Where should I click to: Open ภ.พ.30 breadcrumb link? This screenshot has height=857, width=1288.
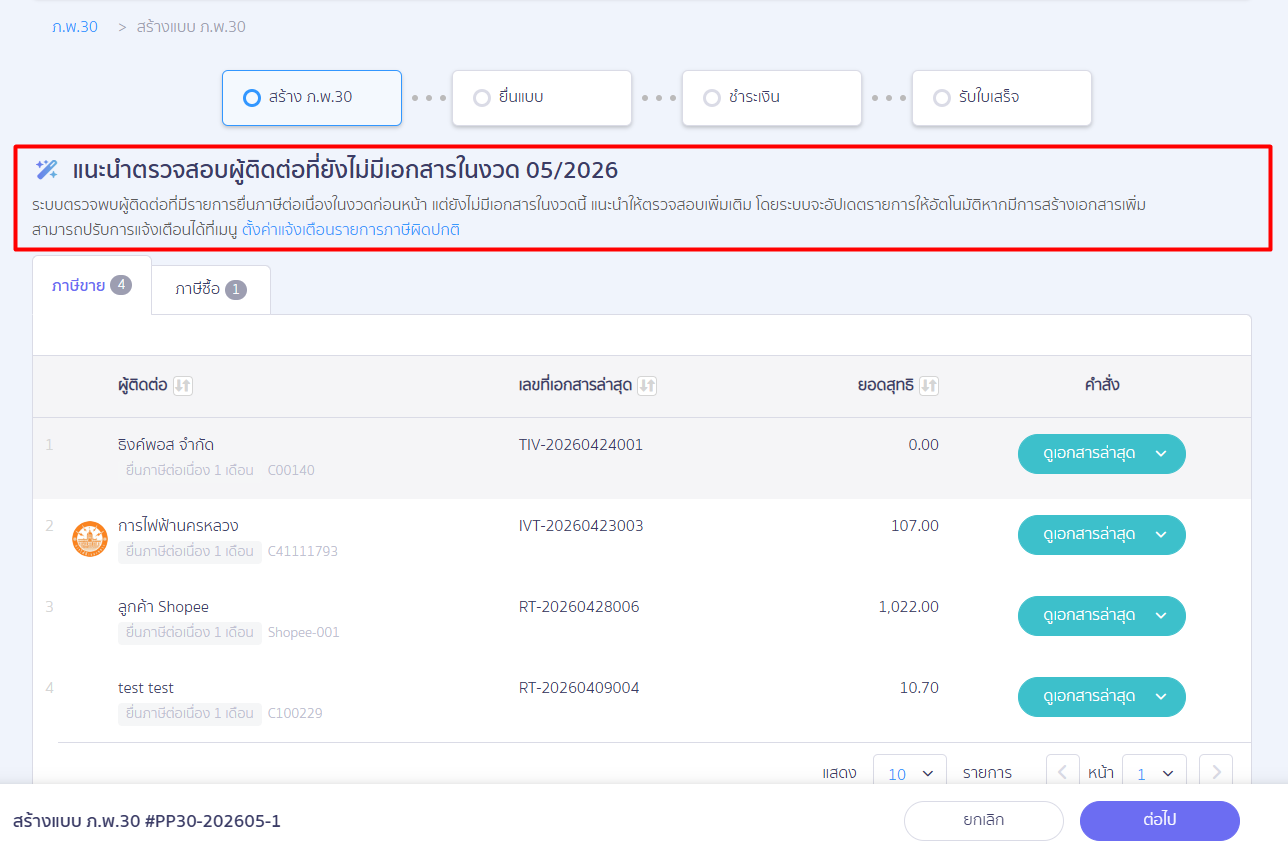(75, 27)
